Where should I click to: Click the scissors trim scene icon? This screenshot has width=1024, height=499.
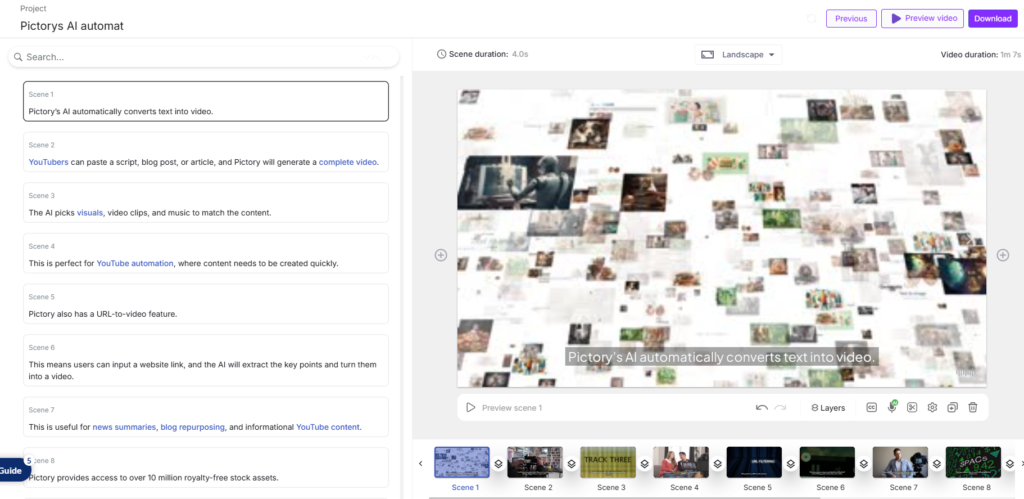pyautogui.click(x=912, y=408)
